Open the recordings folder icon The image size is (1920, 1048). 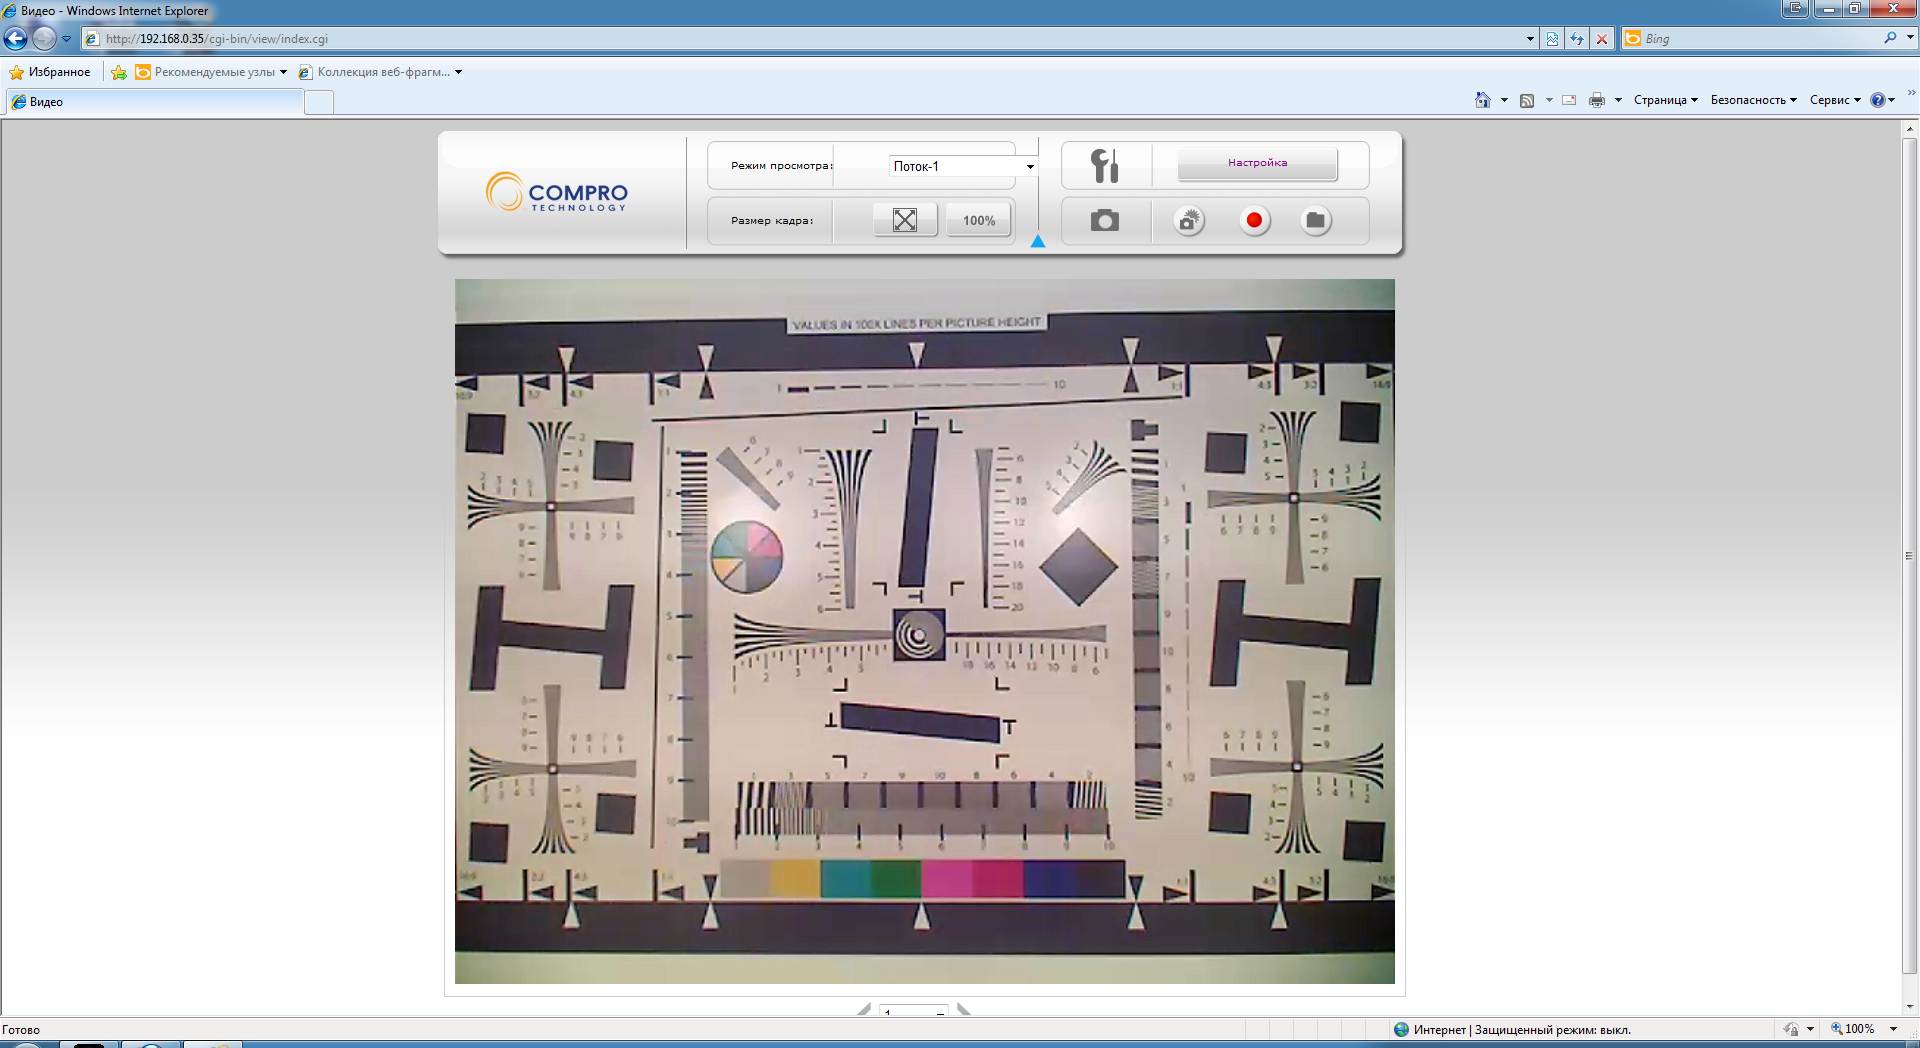1315,221
